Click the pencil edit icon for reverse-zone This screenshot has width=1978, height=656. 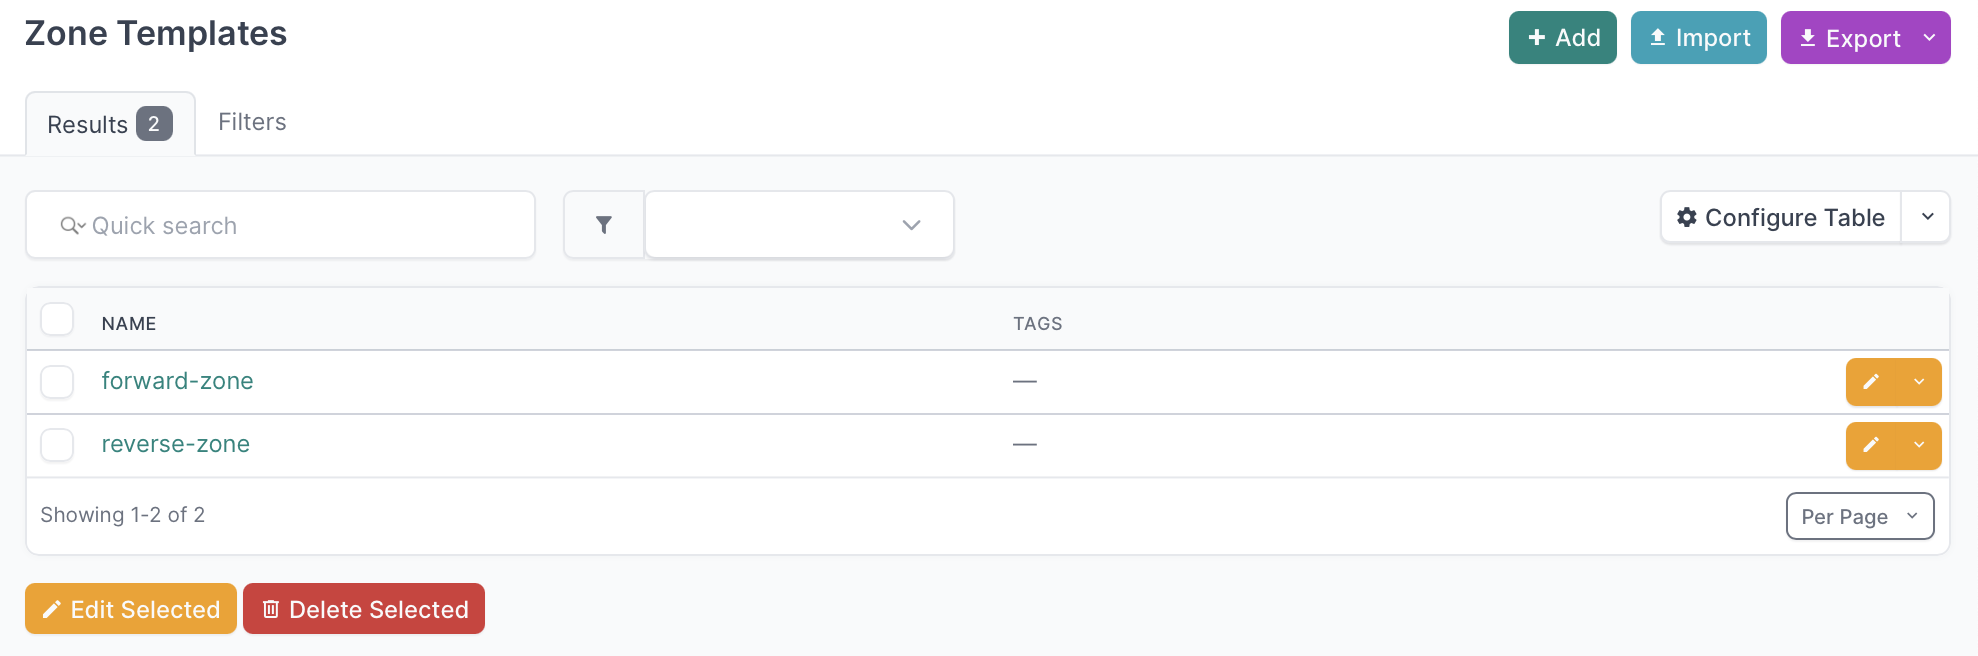1871,445
